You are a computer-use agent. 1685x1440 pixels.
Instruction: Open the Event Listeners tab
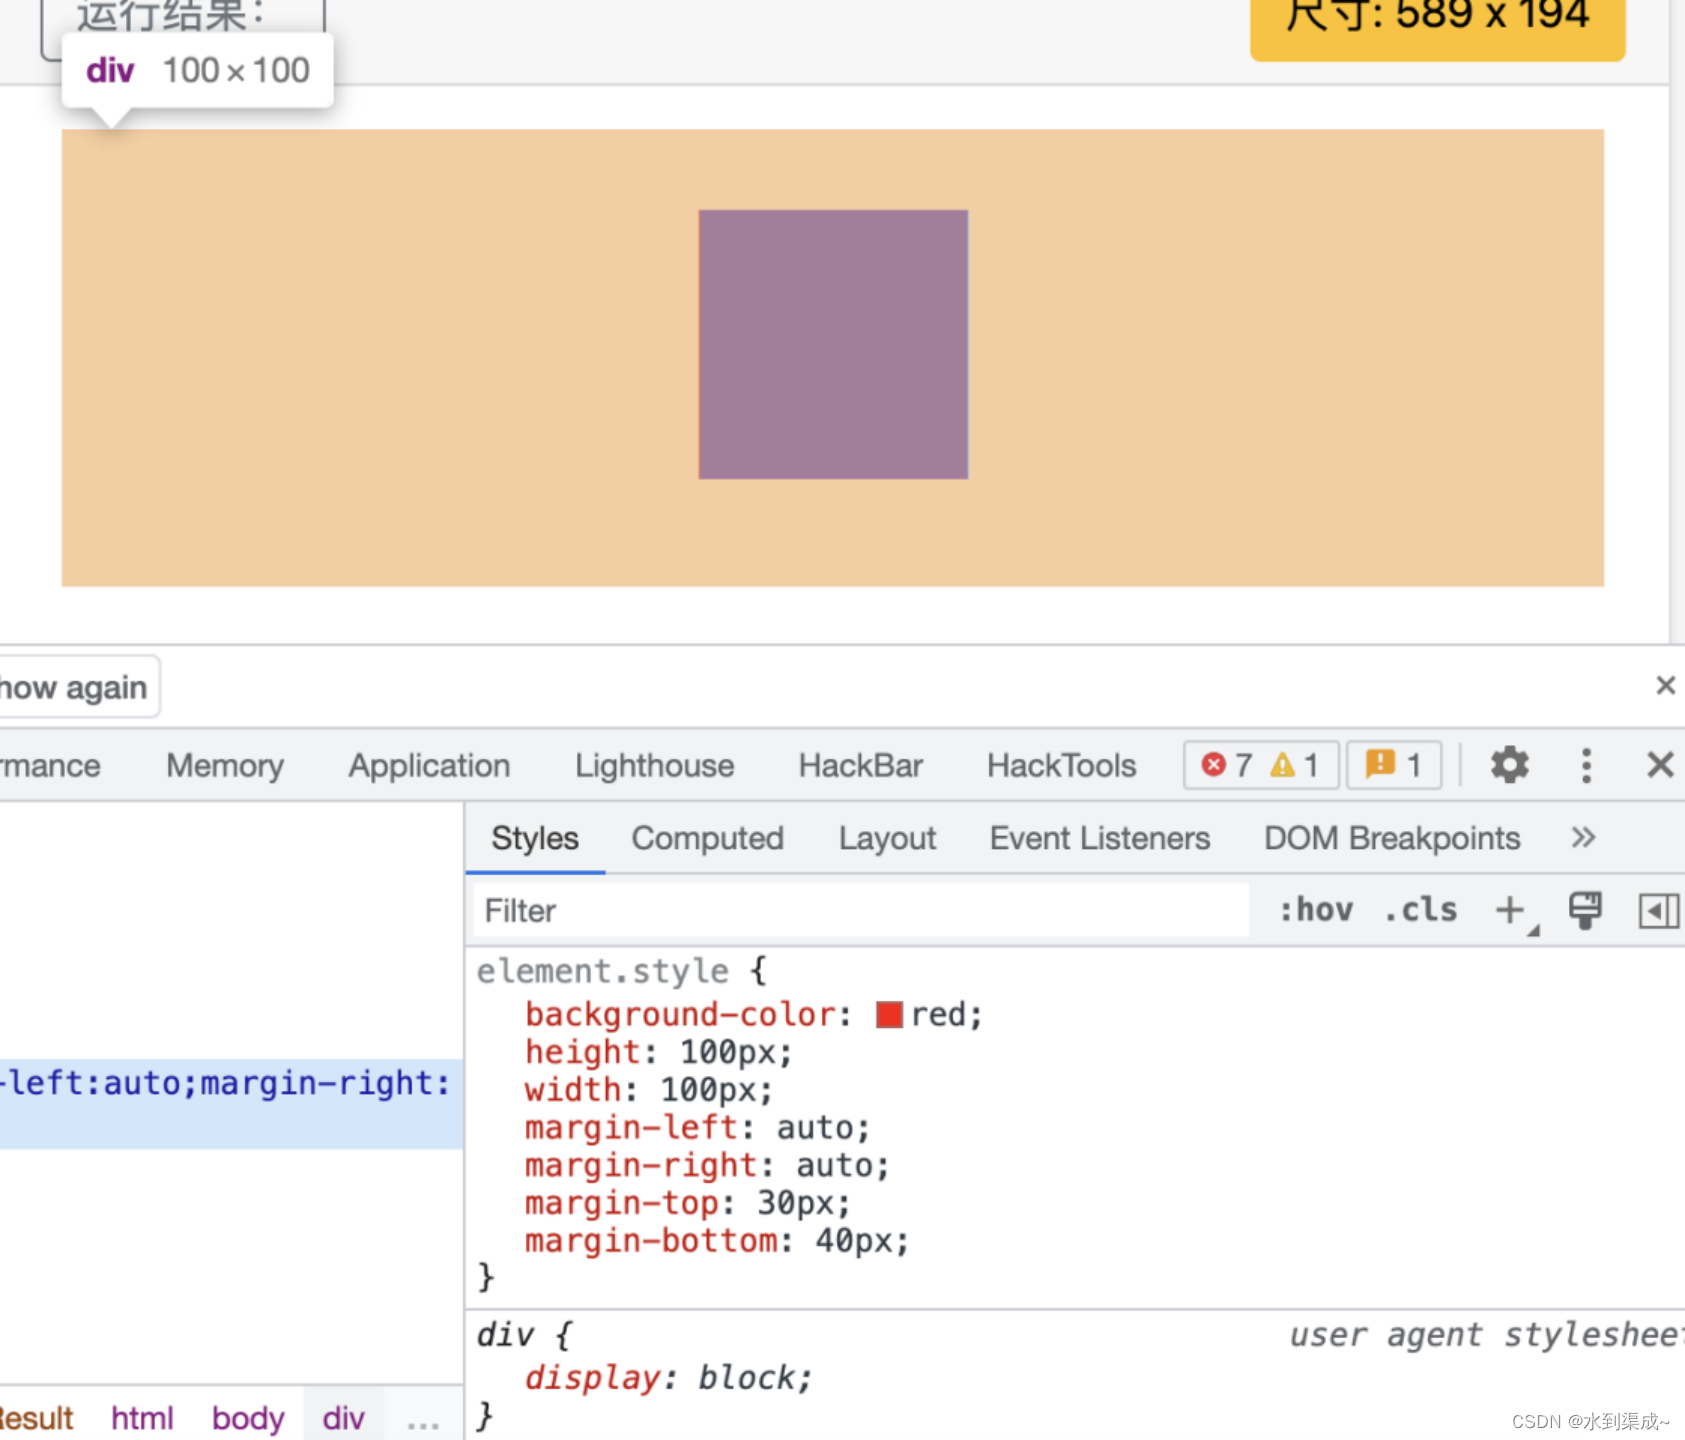point(1100,838)
